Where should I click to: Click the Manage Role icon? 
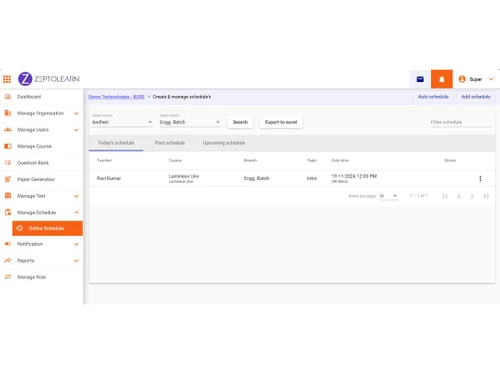[8, 277]
